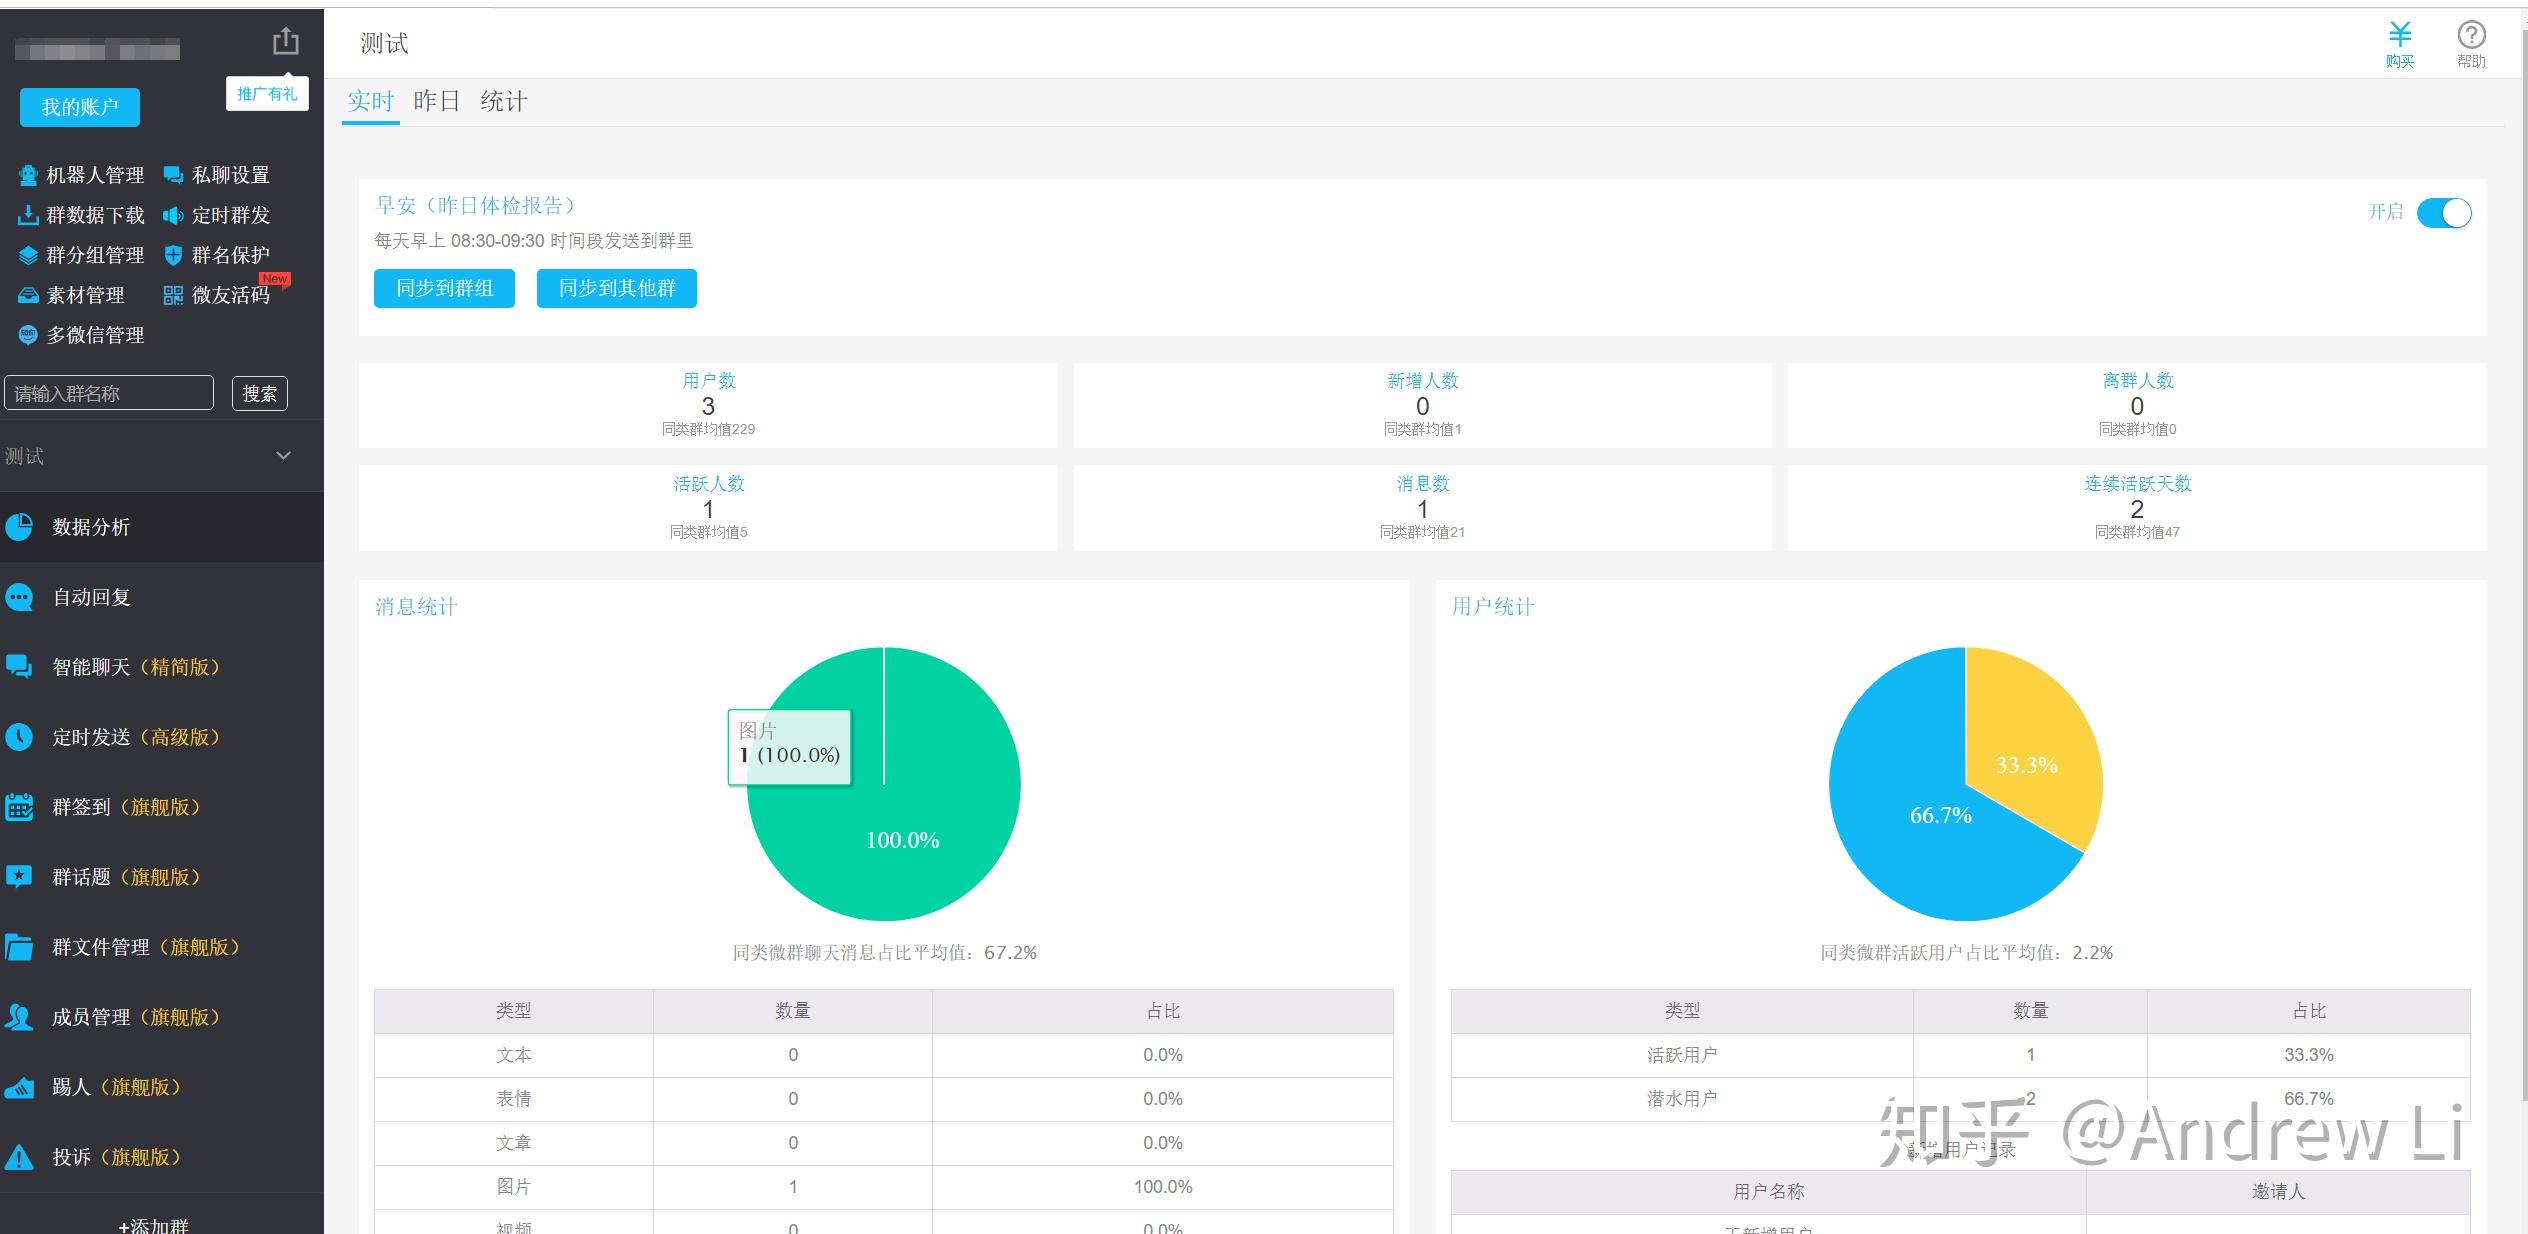Screen dimensions: 2528x1234
Task: Click the group grouping management layers icon
Action: (28, 255)
